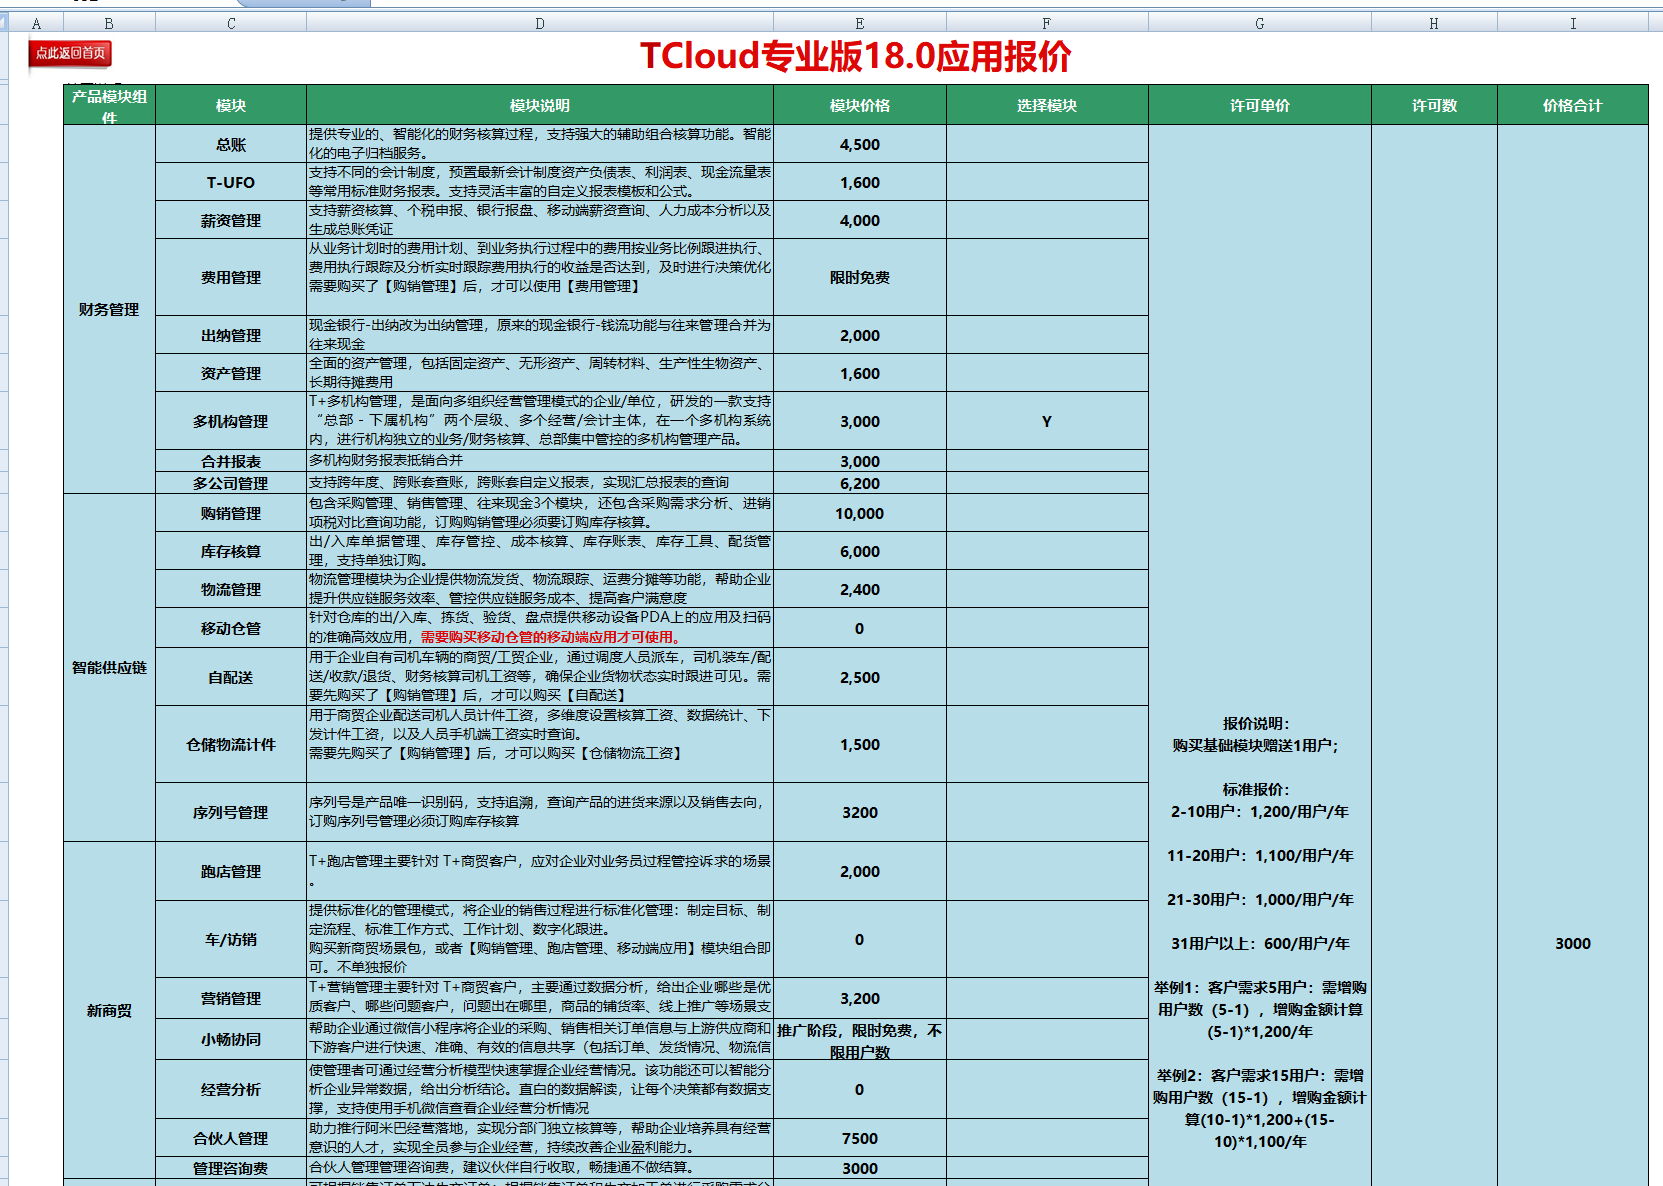Select the 营销管理 module cell
Image resolution: width=1663 pixels, height=1186 pixels.
click(231, 998)
